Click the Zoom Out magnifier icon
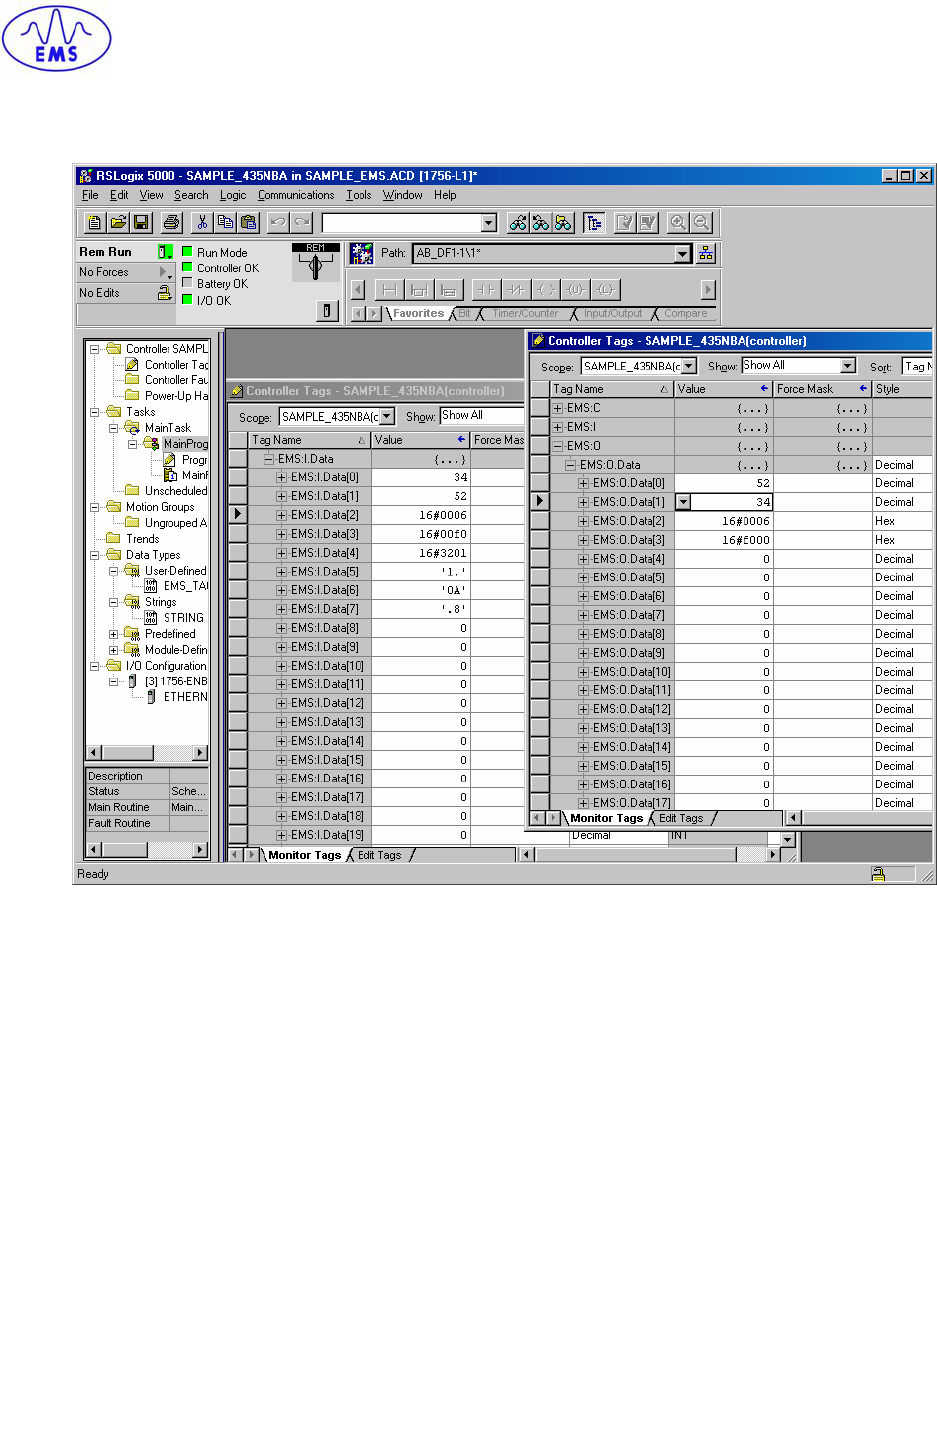Screen dimensions: 937x1434 click(701, 223)
